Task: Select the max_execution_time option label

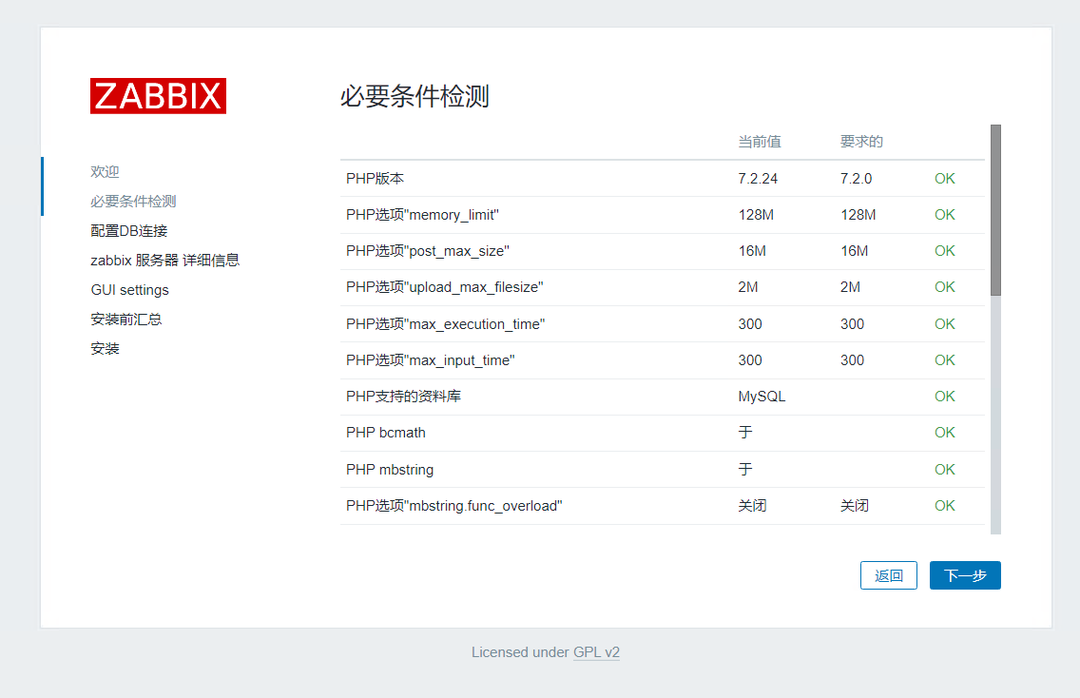Action: tap(446, 324)
